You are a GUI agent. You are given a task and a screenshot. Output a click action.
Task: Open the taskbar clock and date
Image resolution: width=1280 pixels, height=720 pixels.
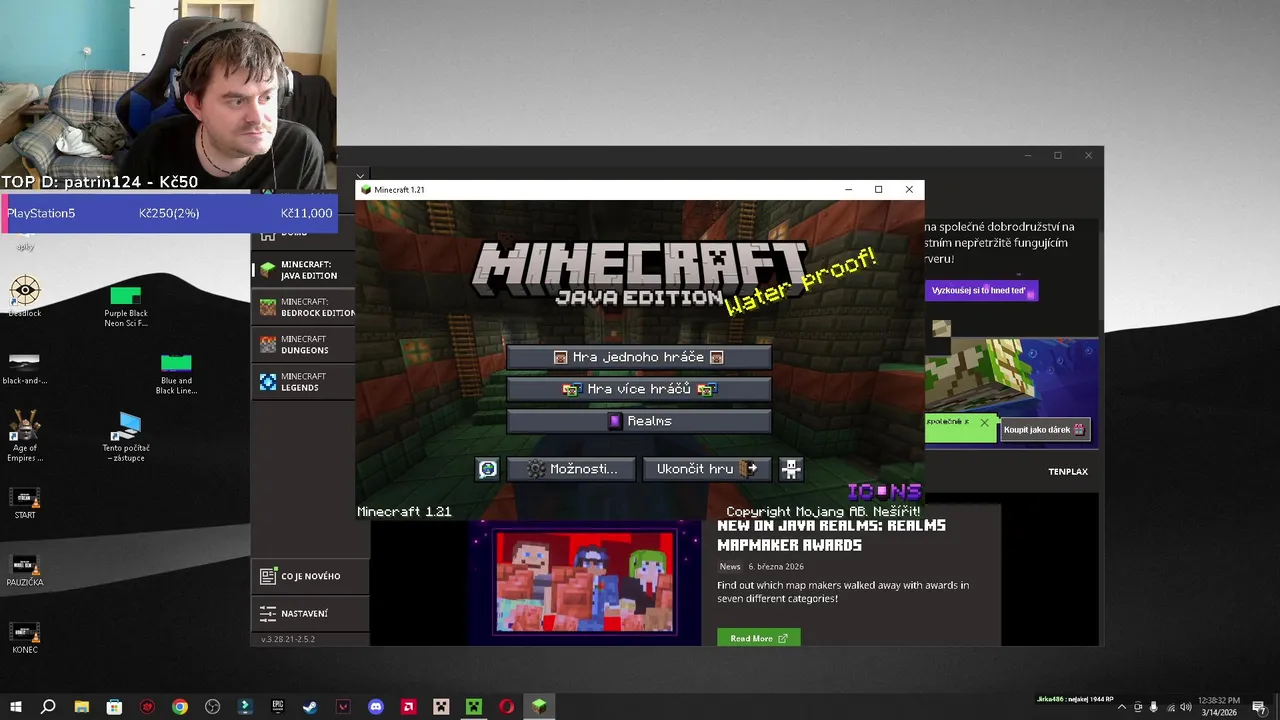(1219, 706)
